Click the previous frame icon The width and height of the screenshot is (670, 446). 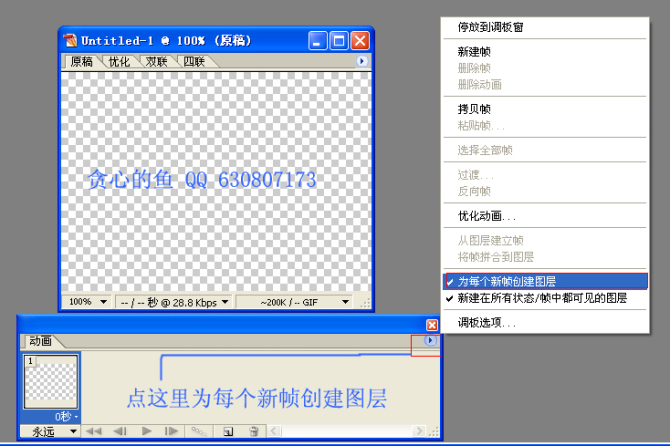click(121, 431)
